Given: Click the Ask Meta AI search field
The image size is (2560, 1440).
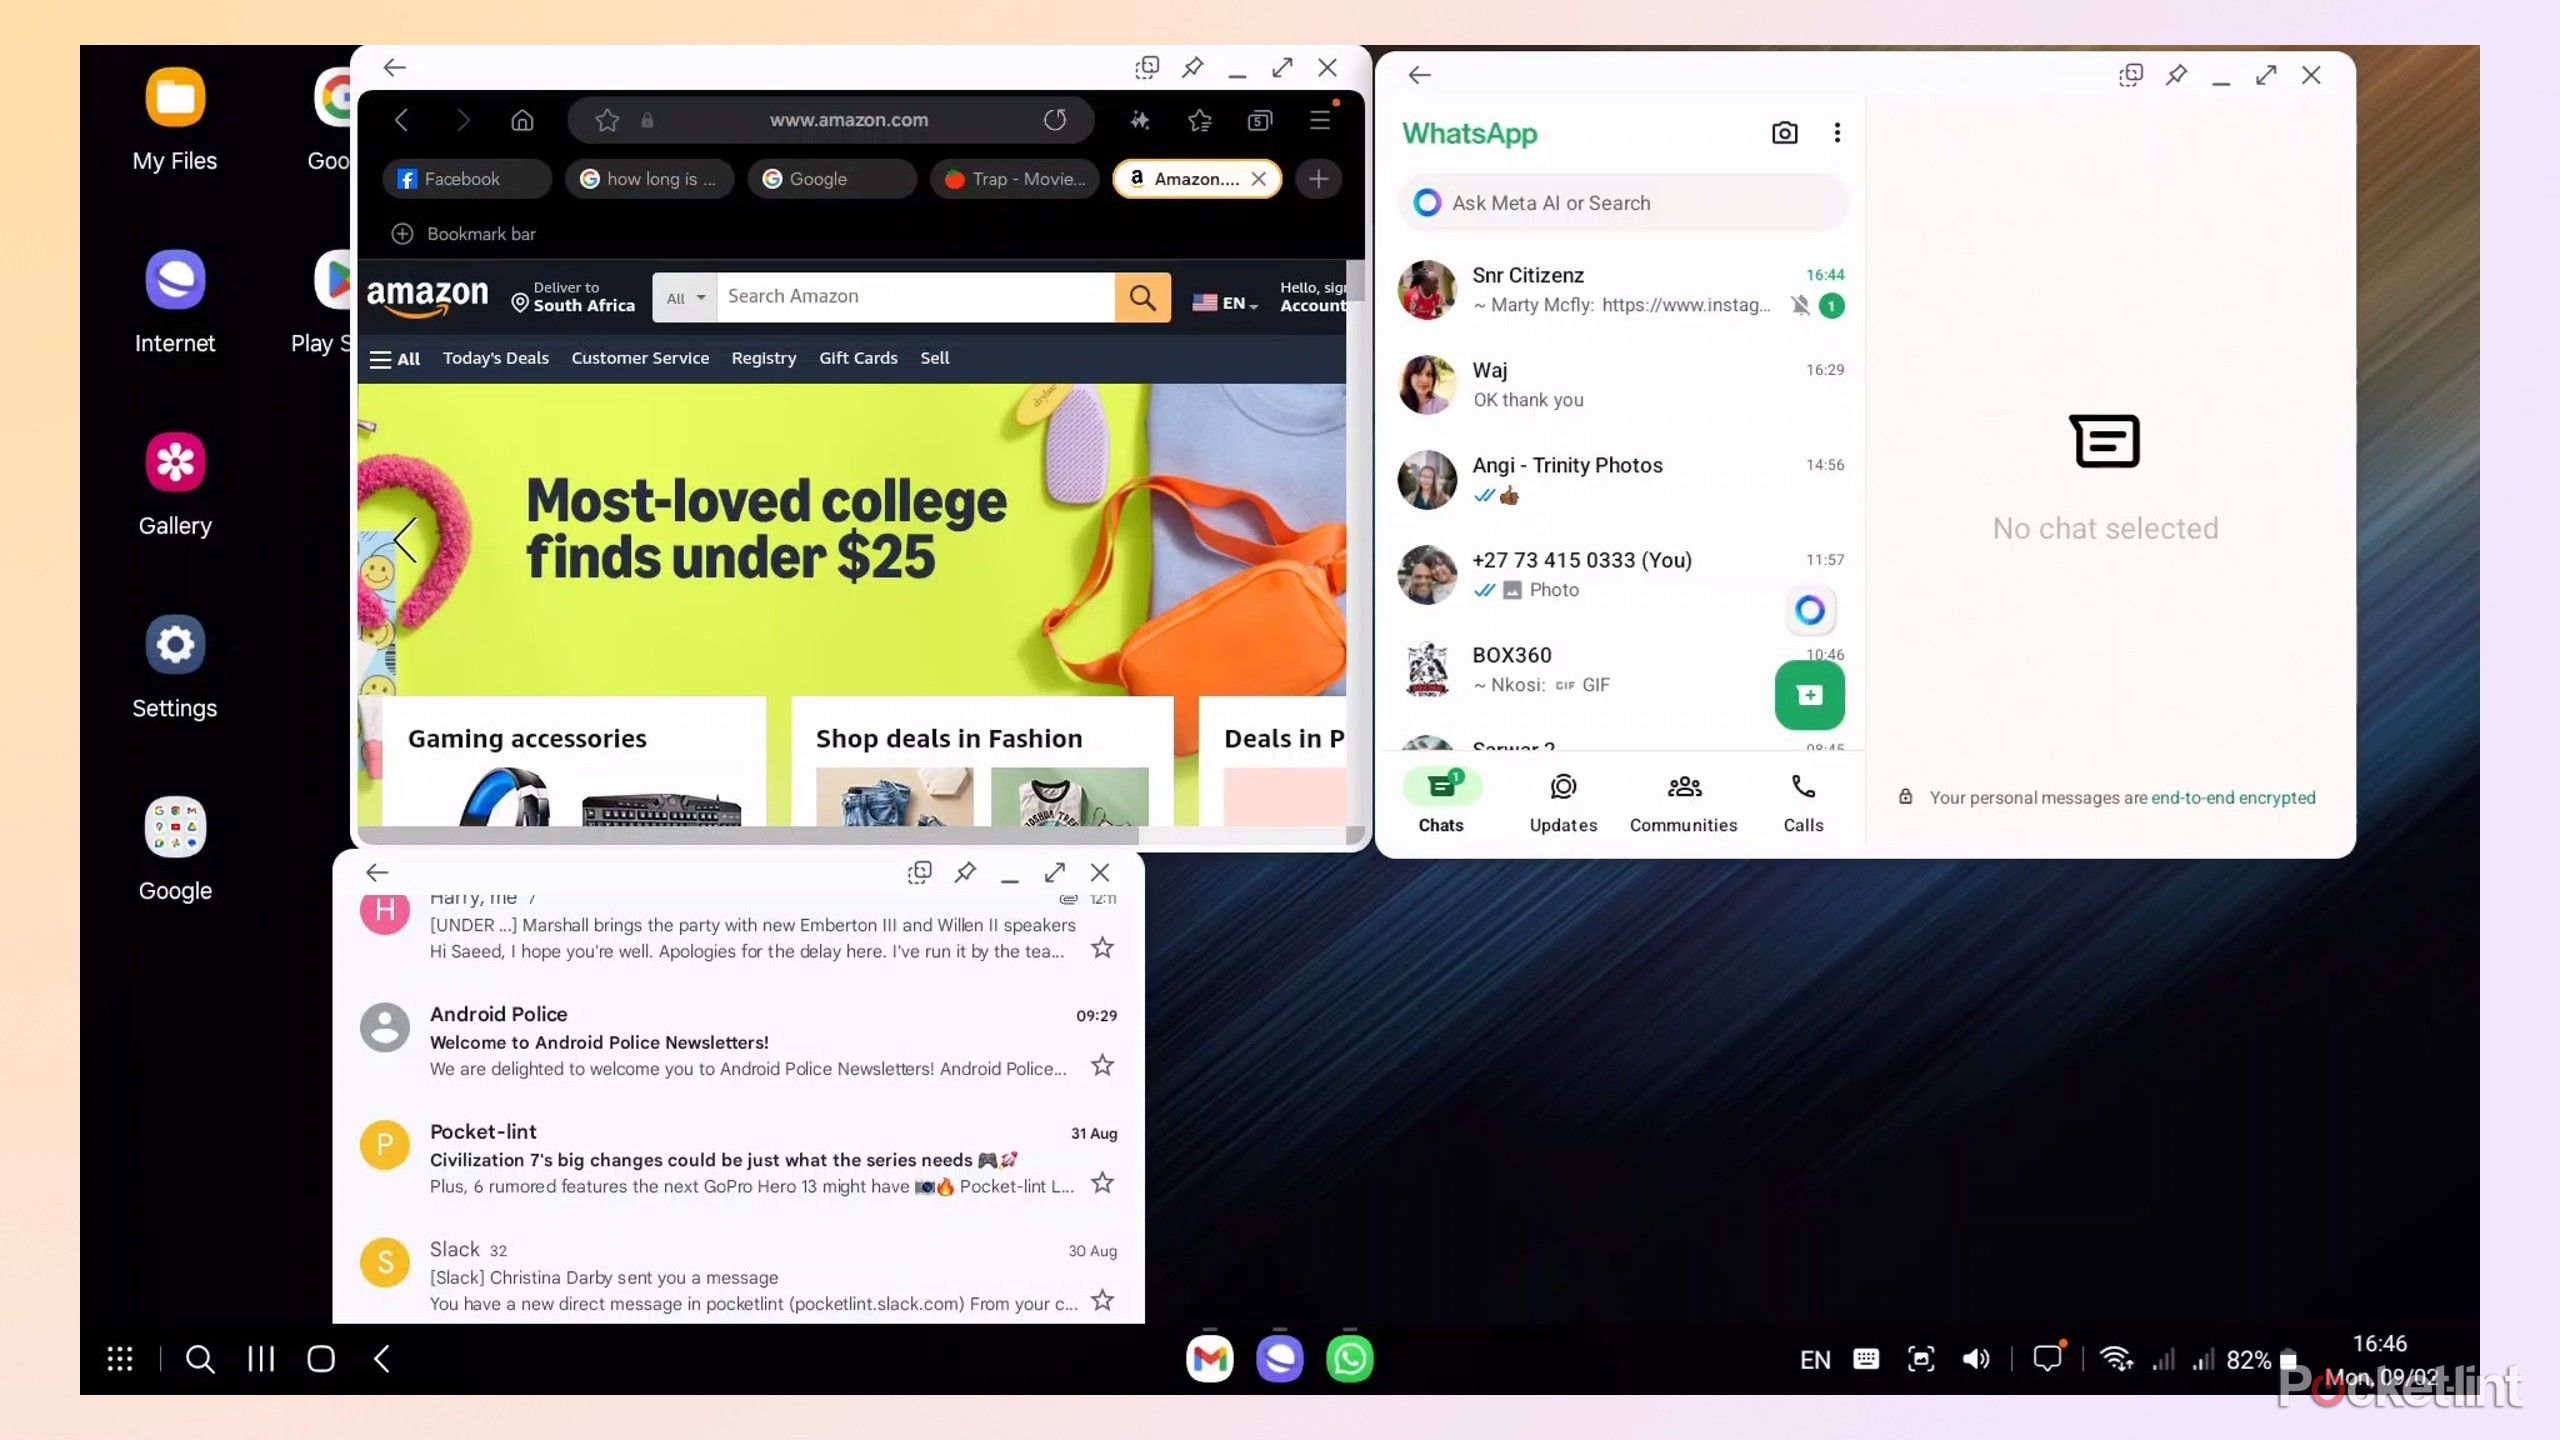Looking at the screenshot, I should 1622,203.
